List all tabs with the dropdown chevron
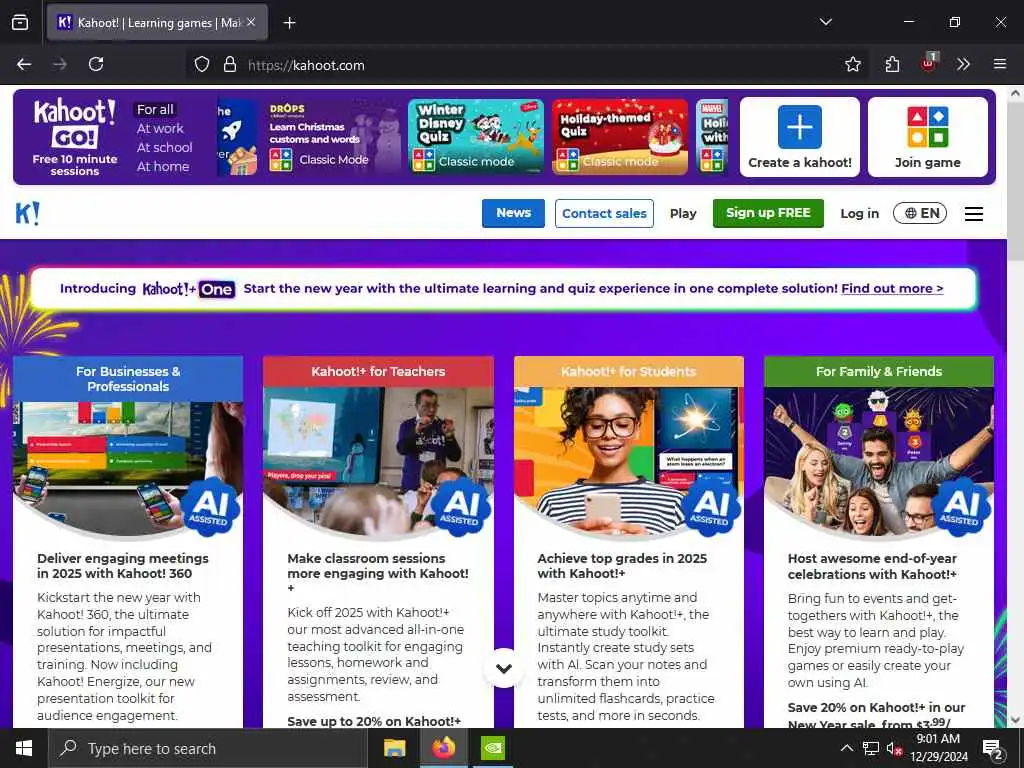Viewport: 1024px width, 768px height. pos(825,22)
